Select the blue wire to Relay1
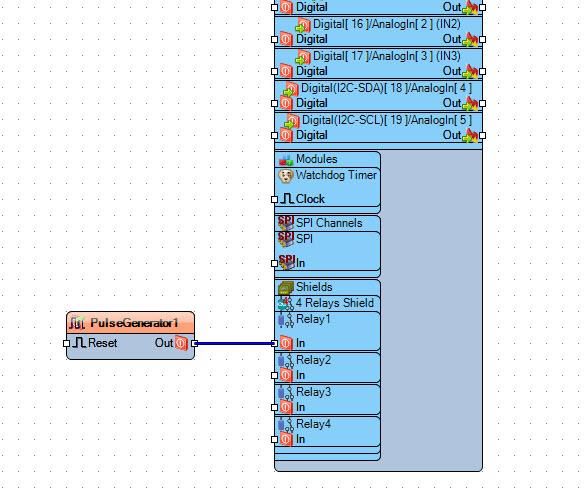 234,343
